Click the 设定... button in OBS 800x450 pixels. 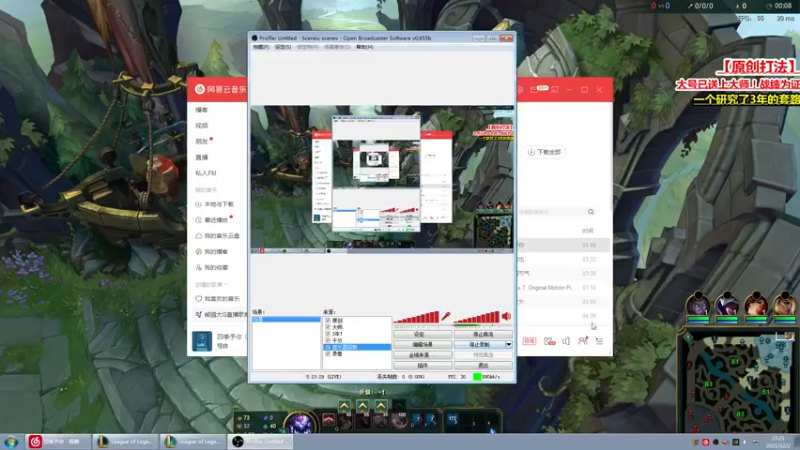click(422, 335)
